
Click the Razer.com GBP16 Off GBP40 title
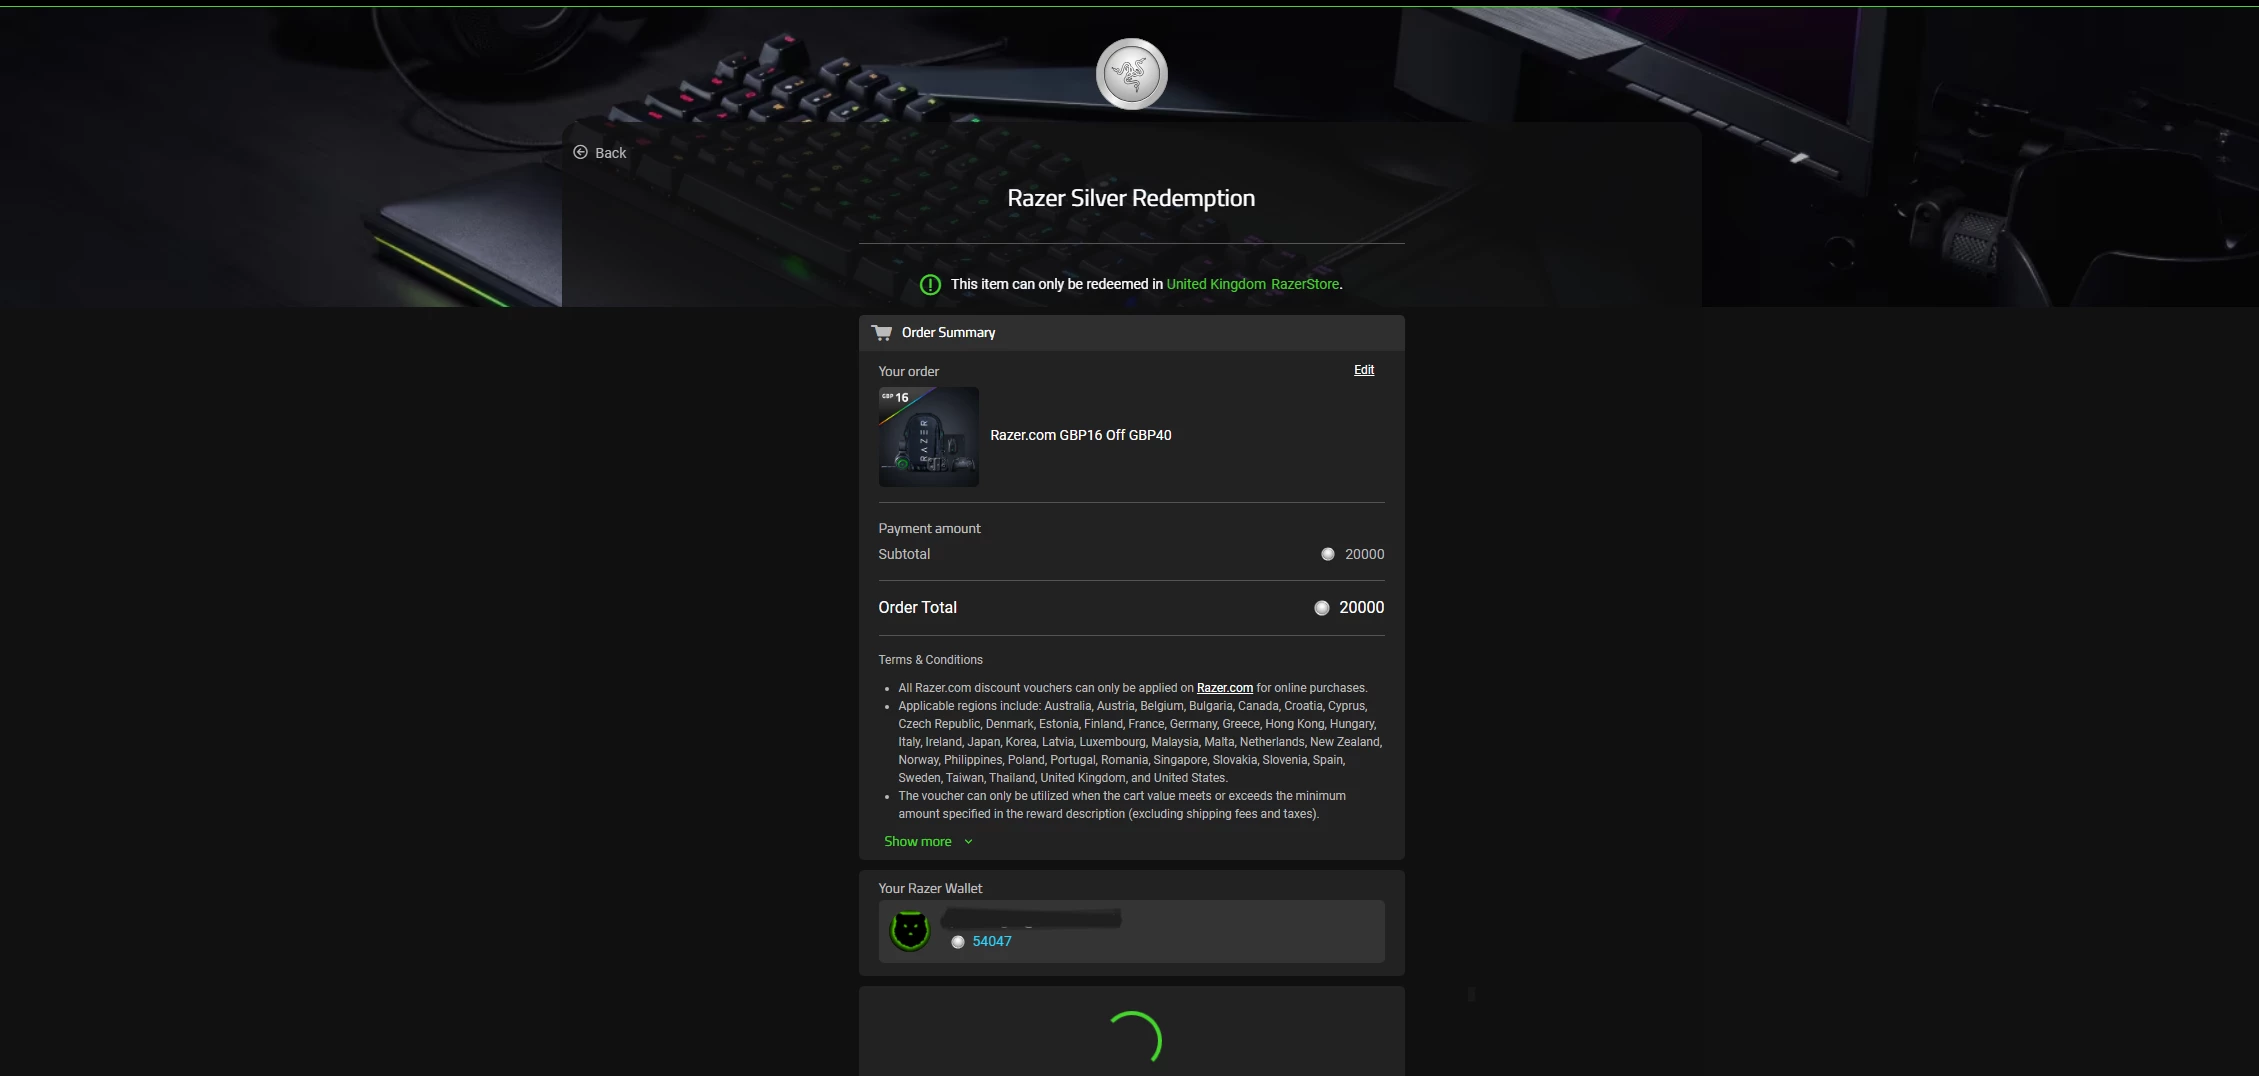1081,435
